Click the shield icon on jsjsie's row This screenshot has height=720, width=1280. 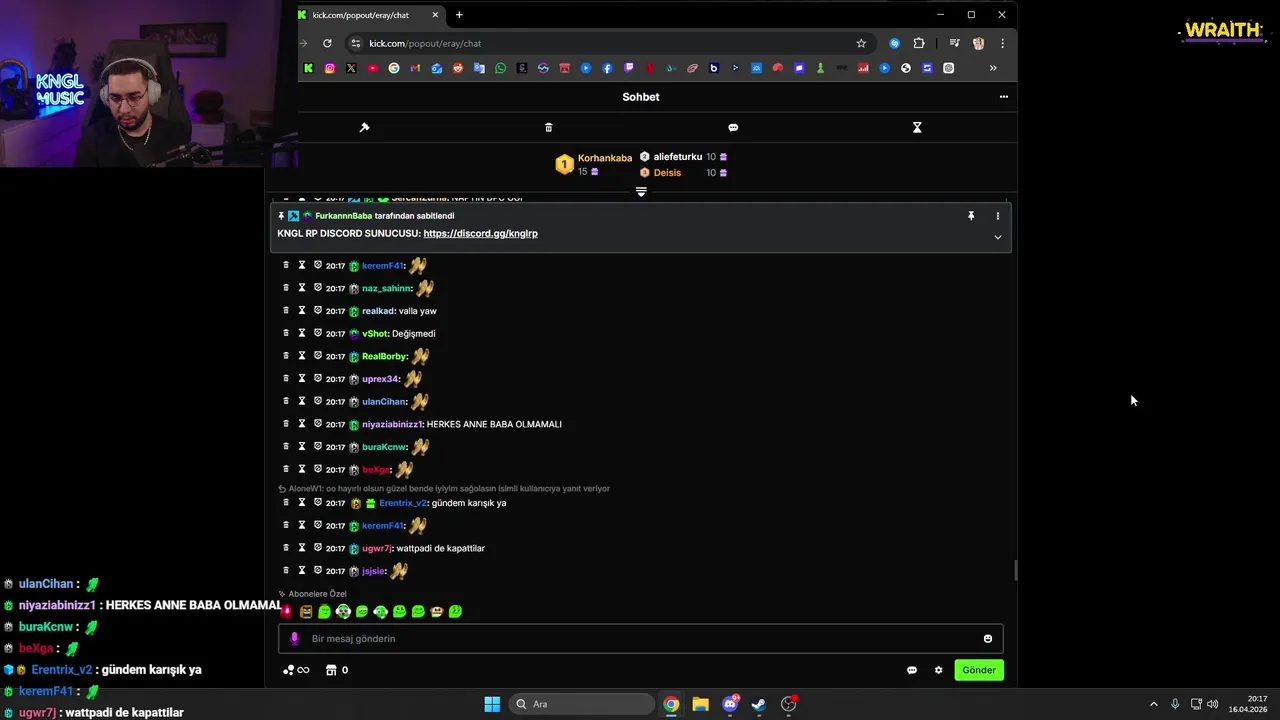tap(318, 571)
